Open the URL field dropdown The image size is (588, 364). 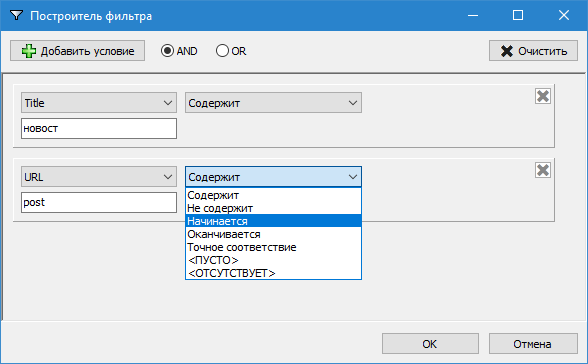pos(99,177)
